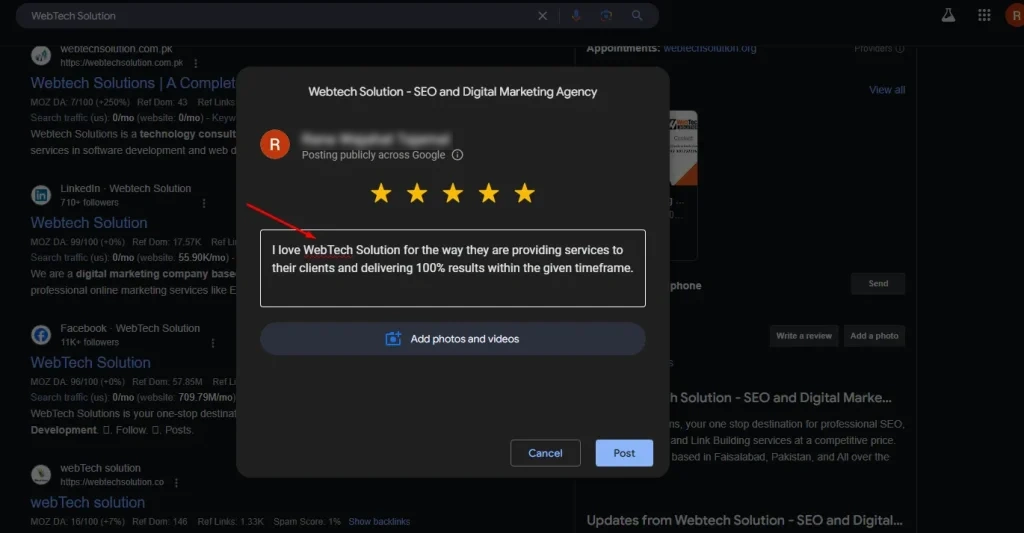Open search by image lens icon
Viewport: 1024px width, 533px height.
606,16
